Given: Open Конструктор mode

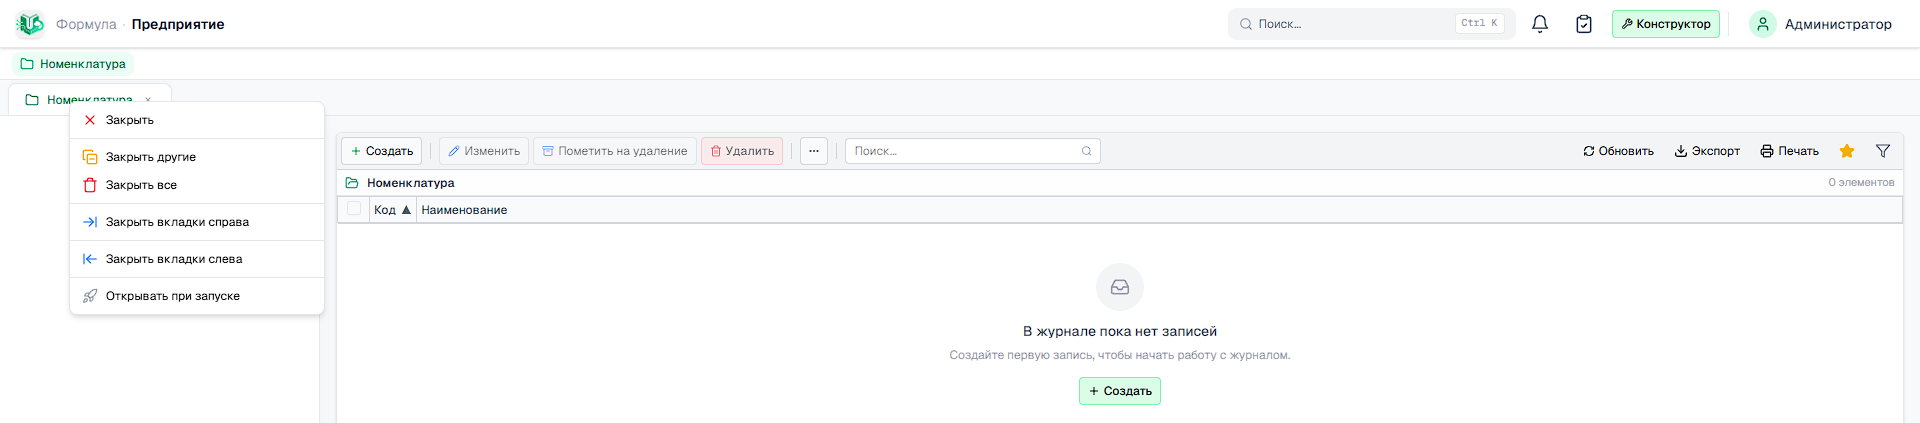Looking at the screenshot, I should pyautogui.click(x=1666, y=24).
